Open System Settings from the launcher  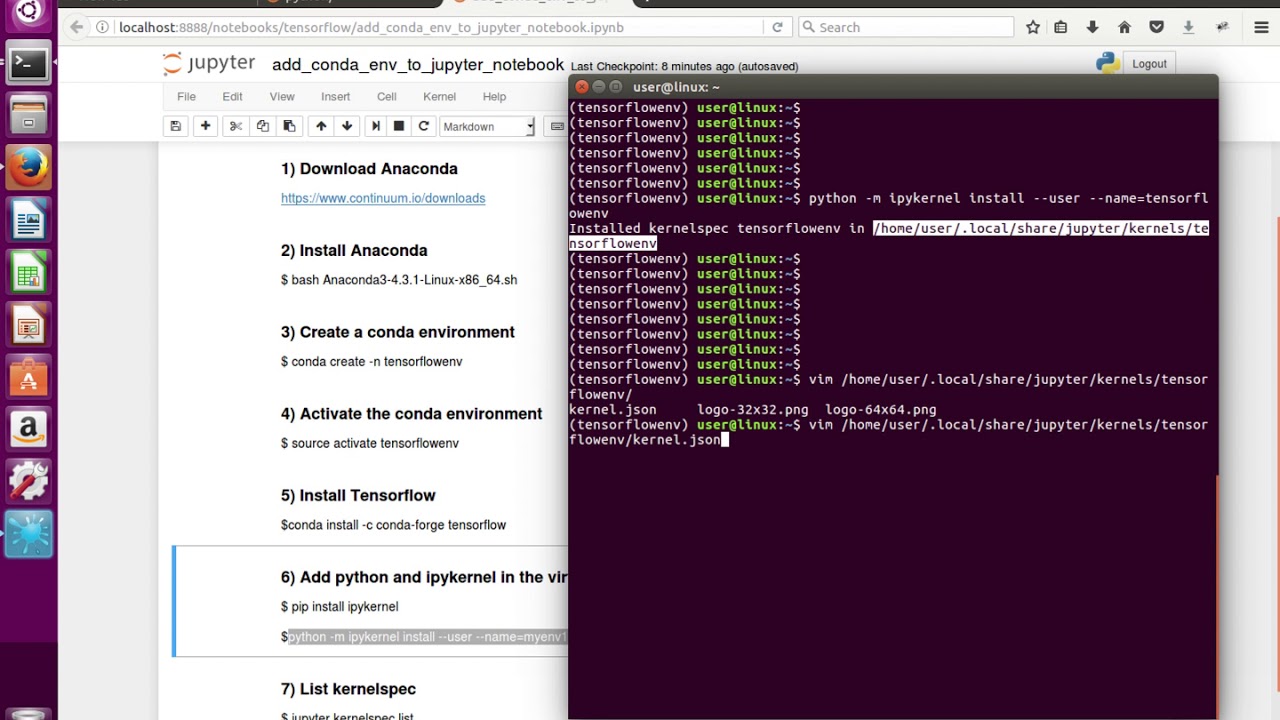28,483
